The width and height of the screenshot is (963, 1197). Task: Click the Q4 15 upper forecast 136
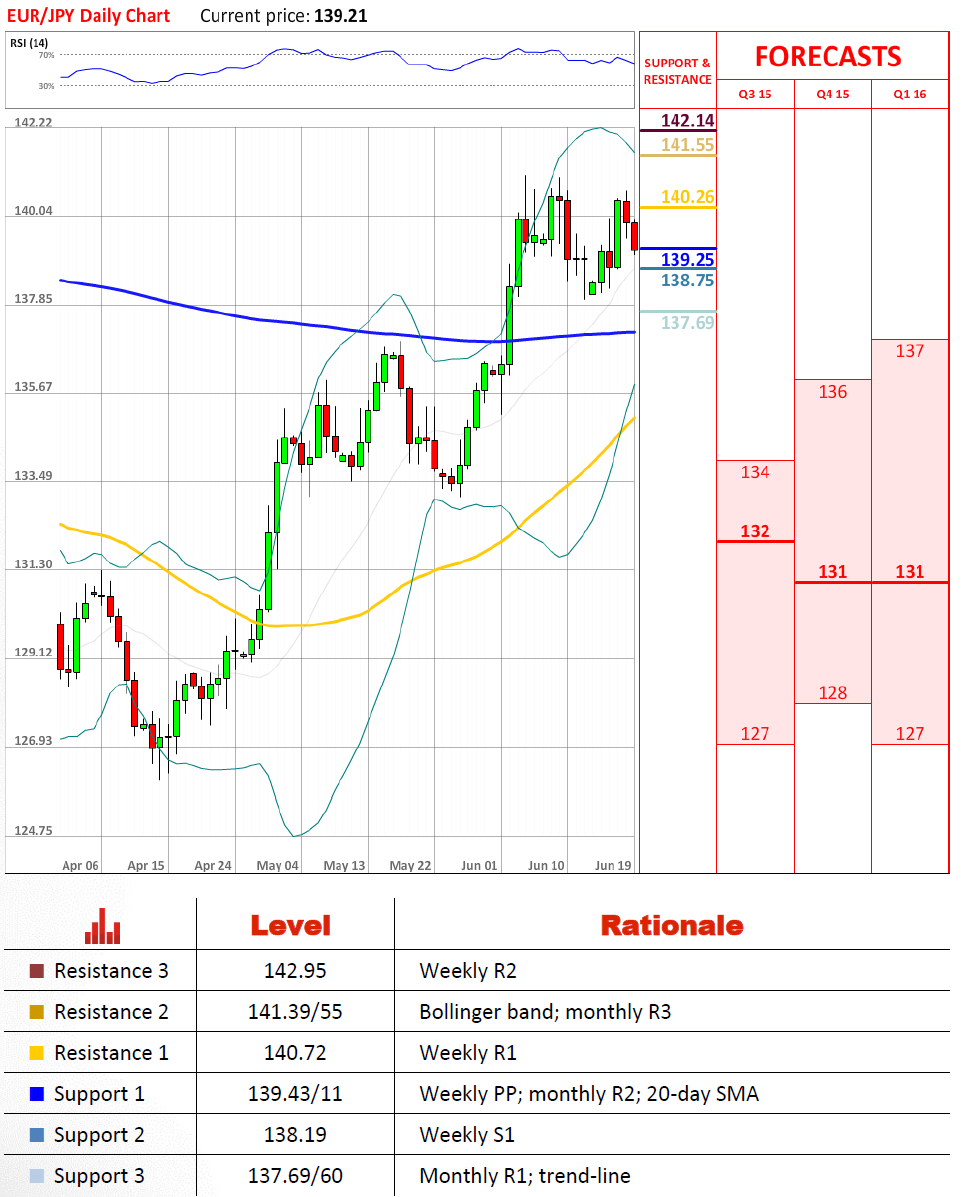tap(832, 392)
